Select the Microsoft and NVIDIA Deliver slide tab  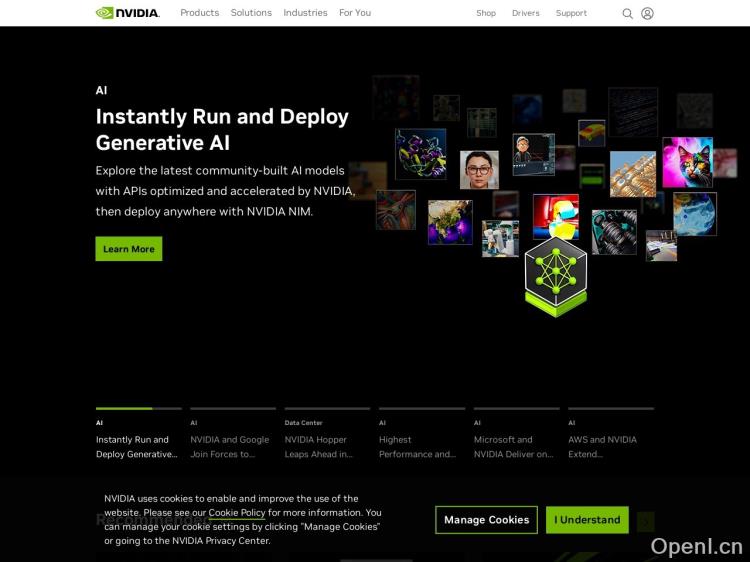[x=517, y=434]
